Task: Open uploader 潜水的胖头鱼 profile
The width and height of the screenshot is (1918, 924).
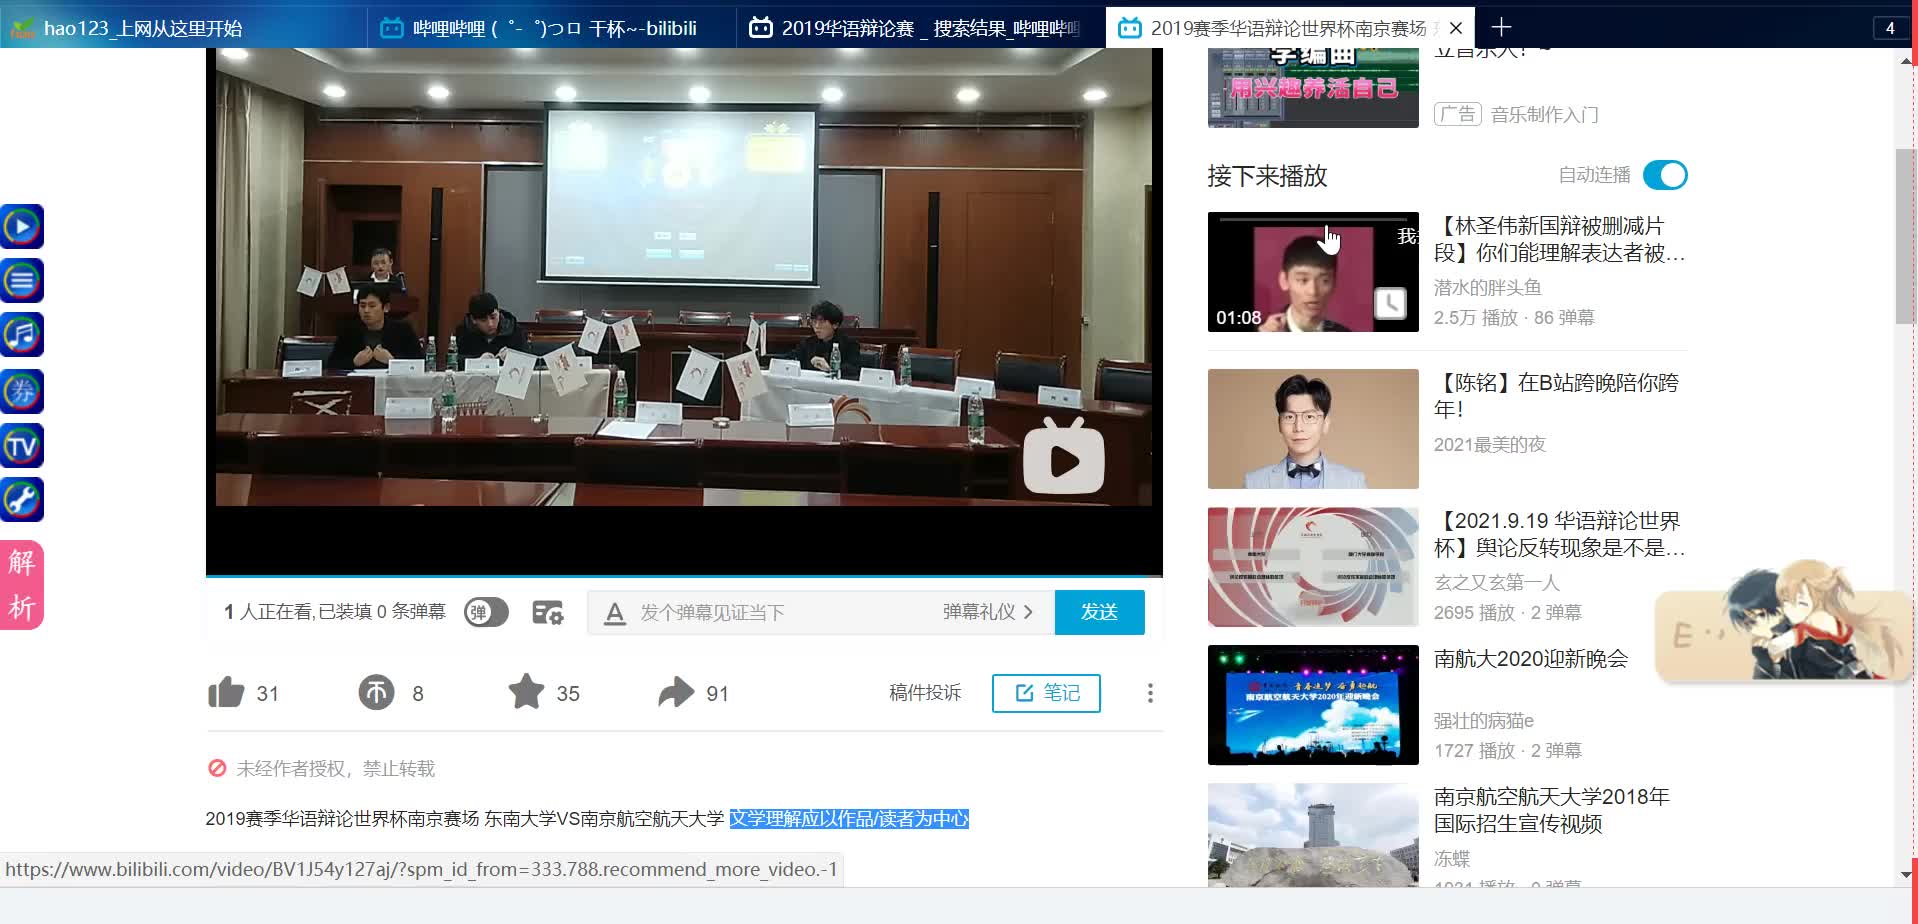Action: tap(1488, 288)
